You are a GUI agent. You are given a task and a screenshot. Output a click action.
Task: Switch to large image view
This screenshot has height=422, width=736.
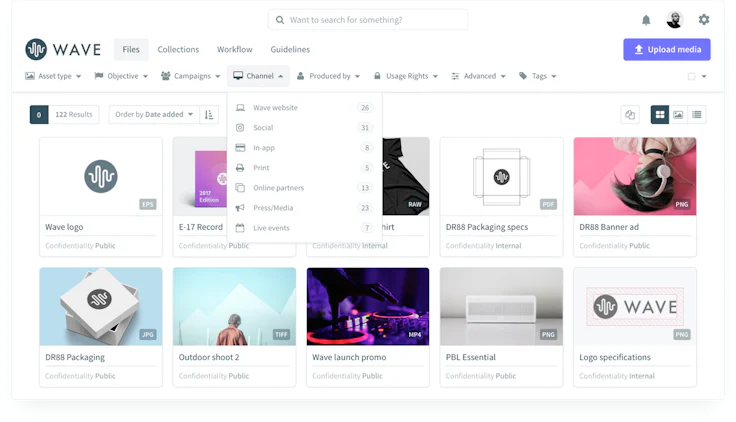point(678,115)
